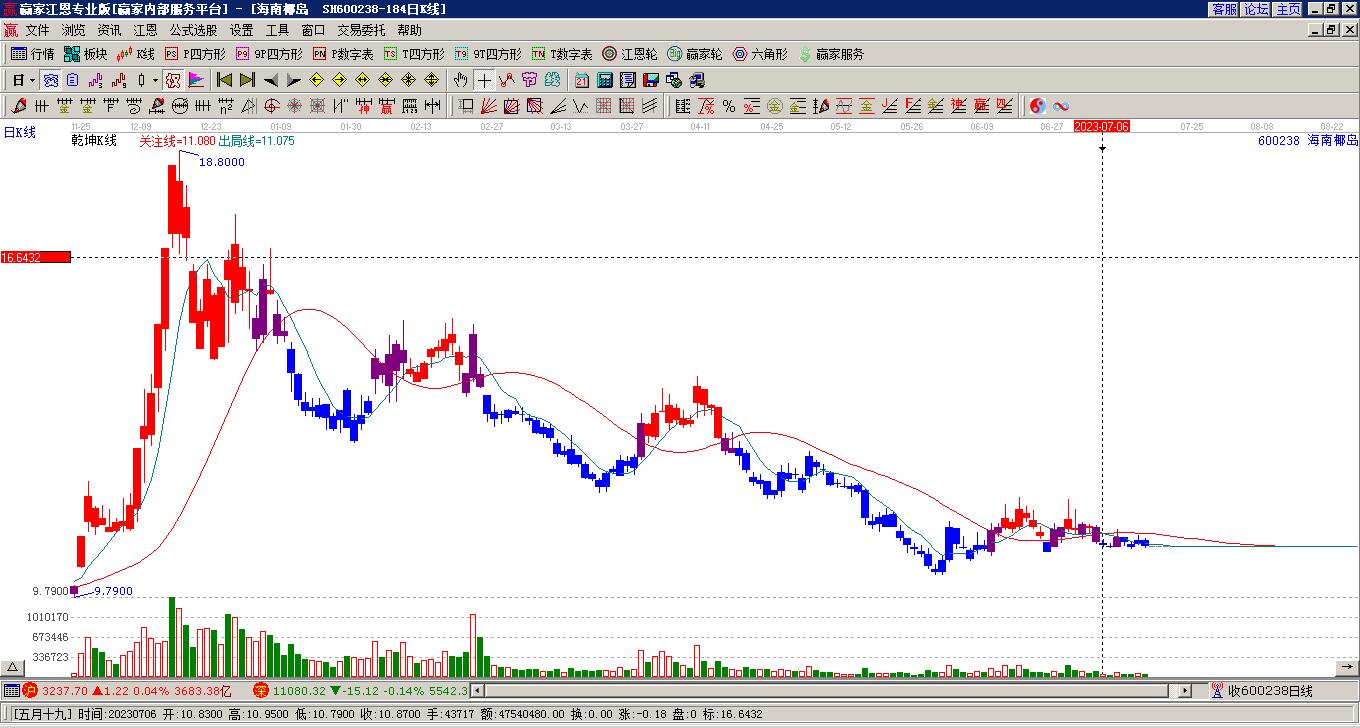Open 赢家服务 with the dollar icon
The image size is (1360, 728).
(x=831, y=54)
